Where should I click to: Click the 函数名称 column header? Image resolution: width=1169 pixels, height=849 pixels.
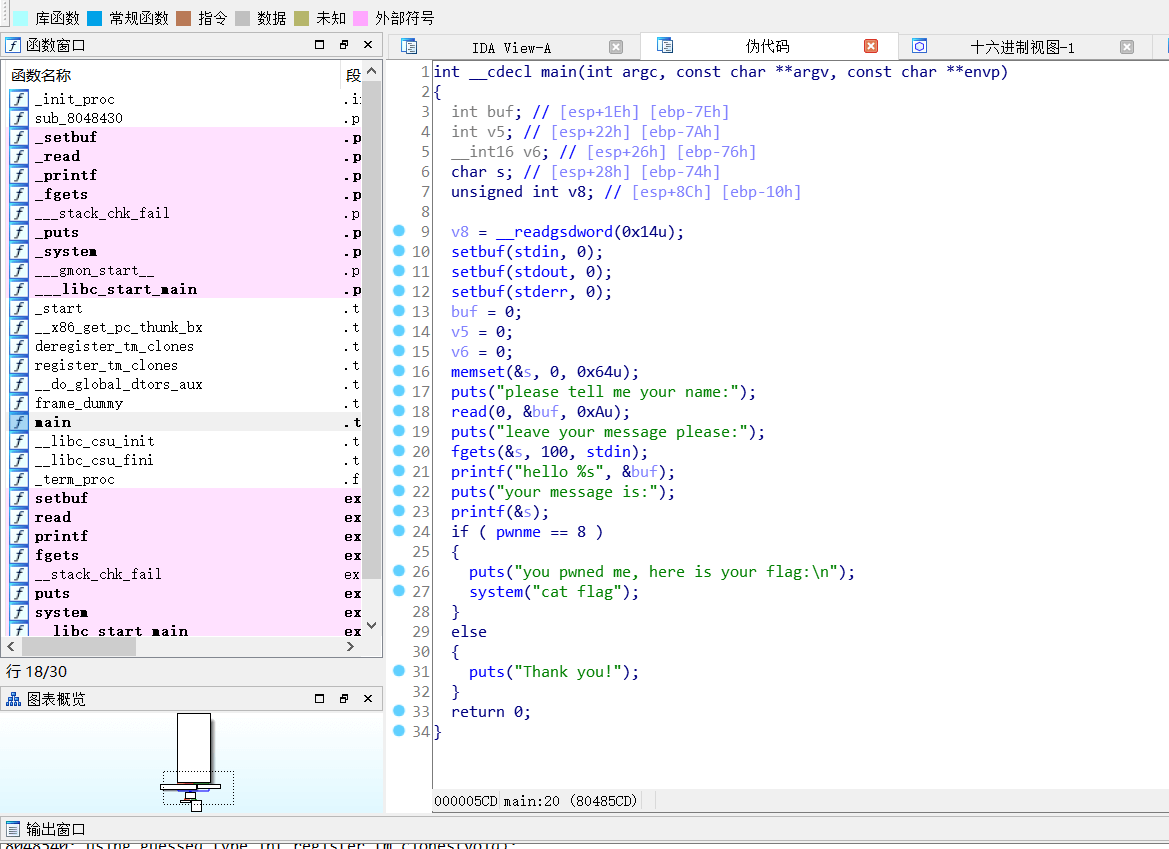[x=42, y=76]
